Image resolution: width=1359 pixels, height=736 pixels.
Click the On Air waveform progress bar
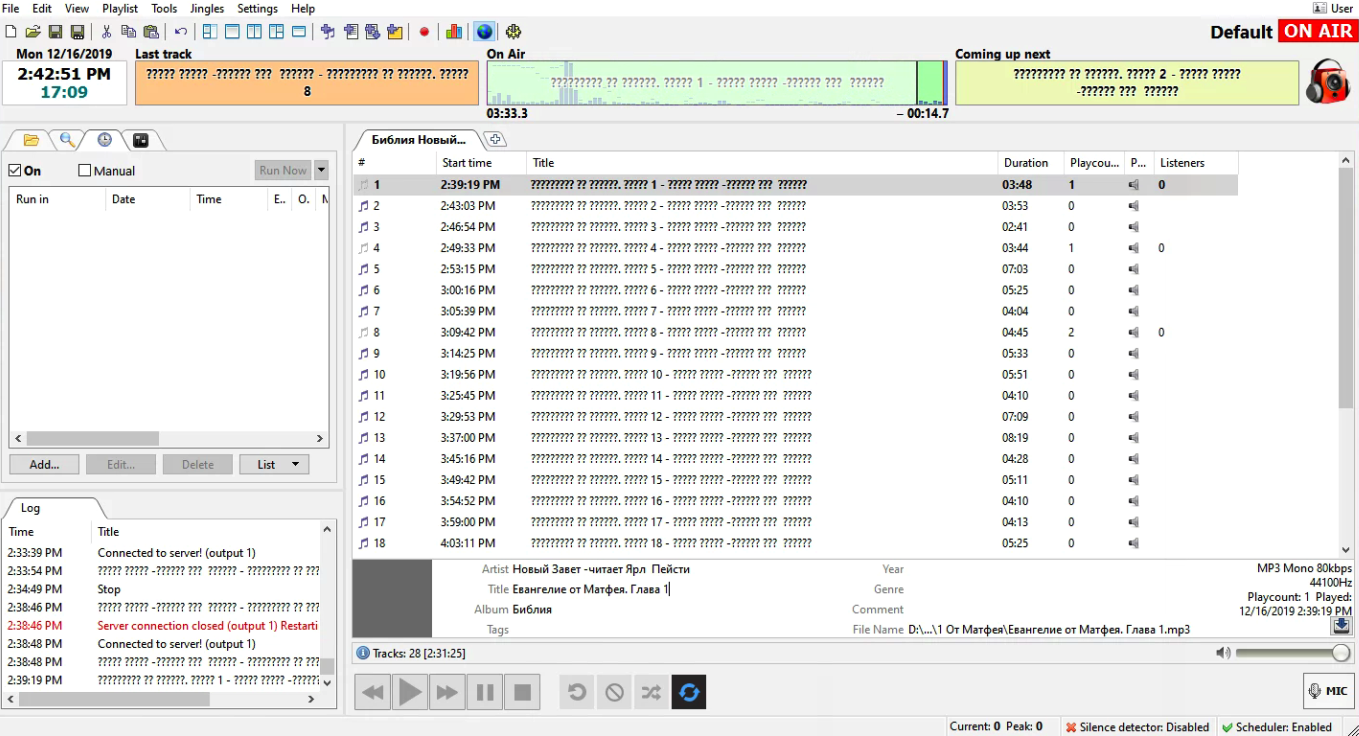[x=716, y=83]
